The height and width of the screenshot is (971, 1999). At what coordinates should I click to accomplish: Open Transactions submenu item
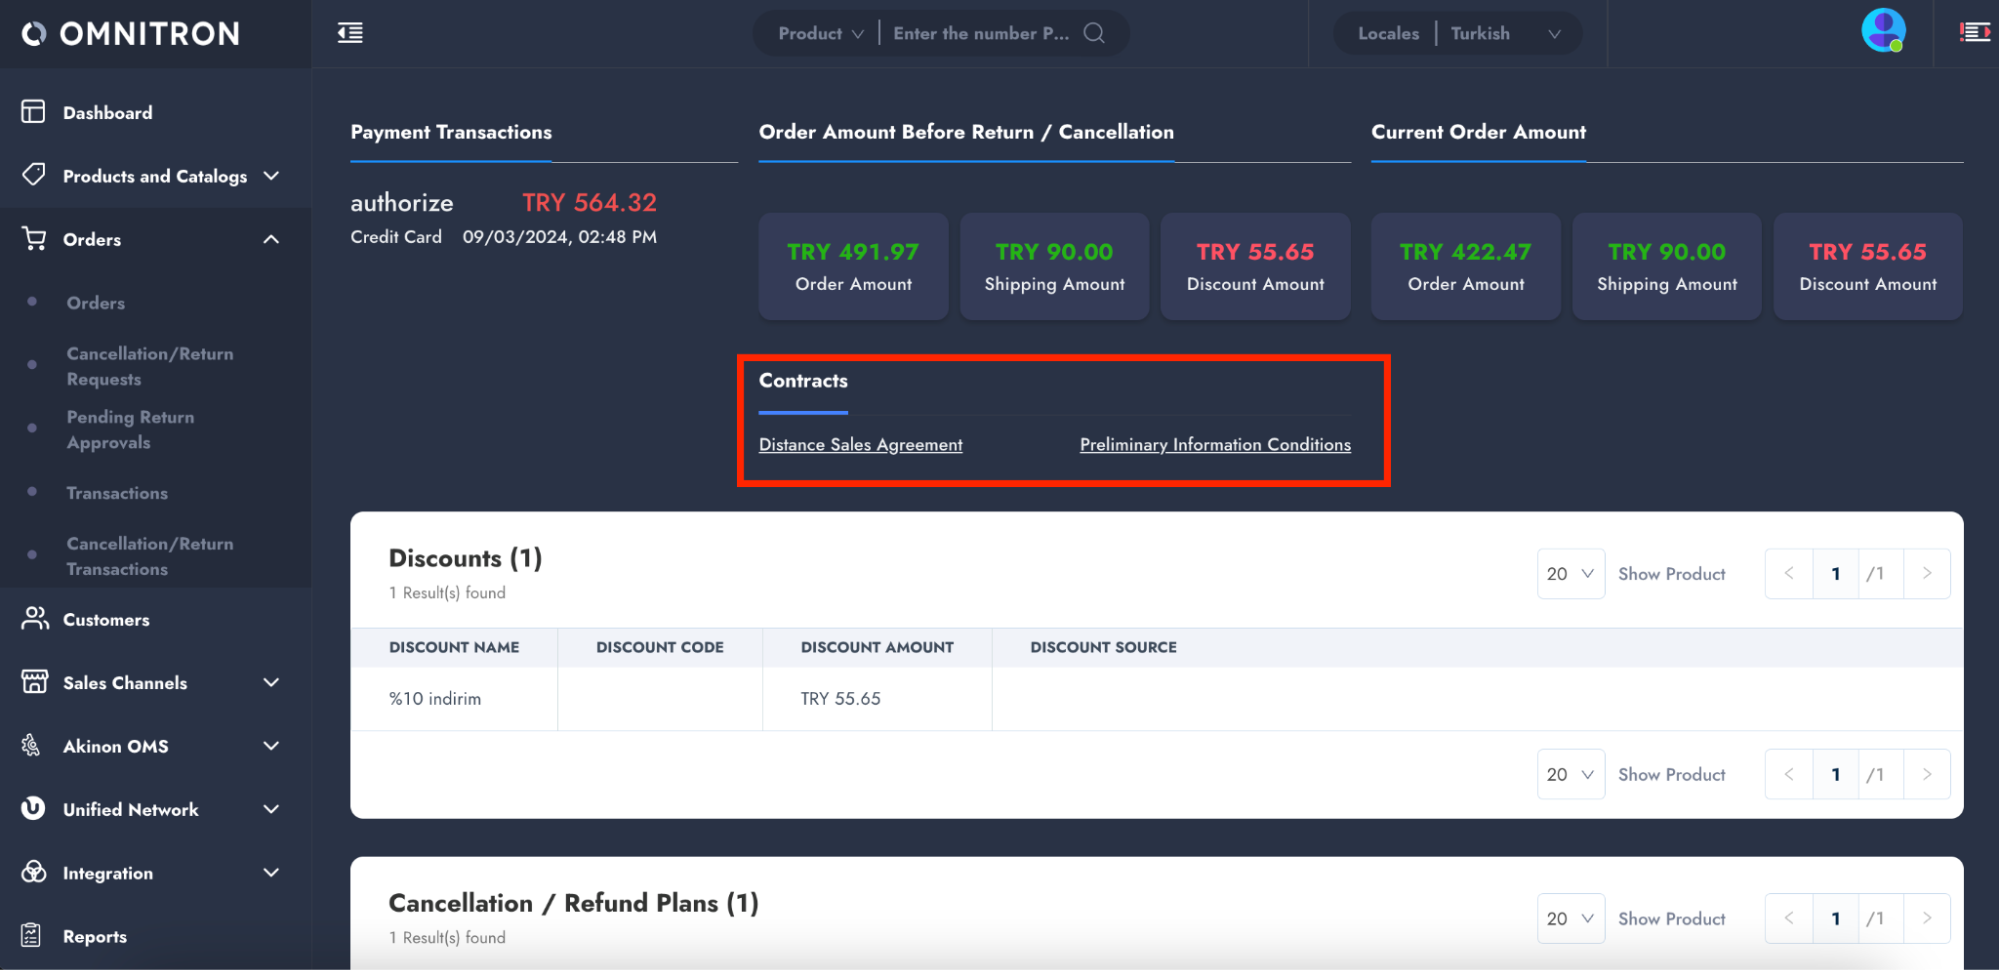pos(117,493)
